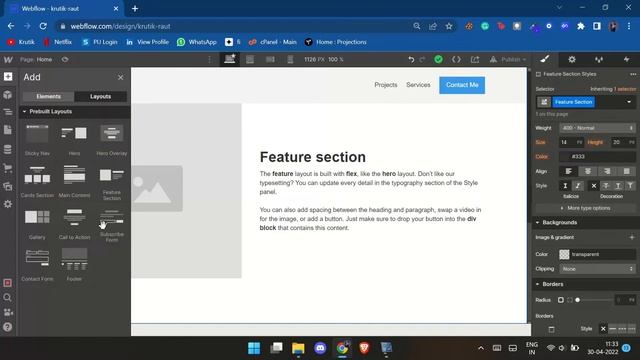Click the font color #333 field
Screen dimensions: 640x360
coord(597,157)
